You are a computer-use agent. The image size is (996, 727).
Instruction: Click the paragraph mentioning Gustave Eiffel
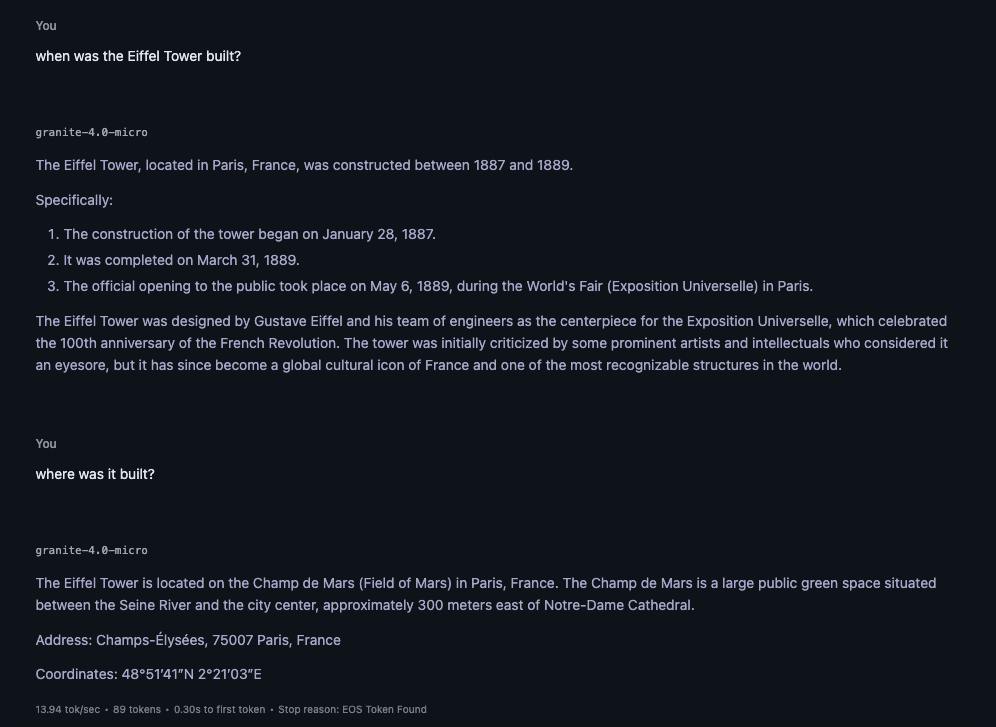pos(491,343)
